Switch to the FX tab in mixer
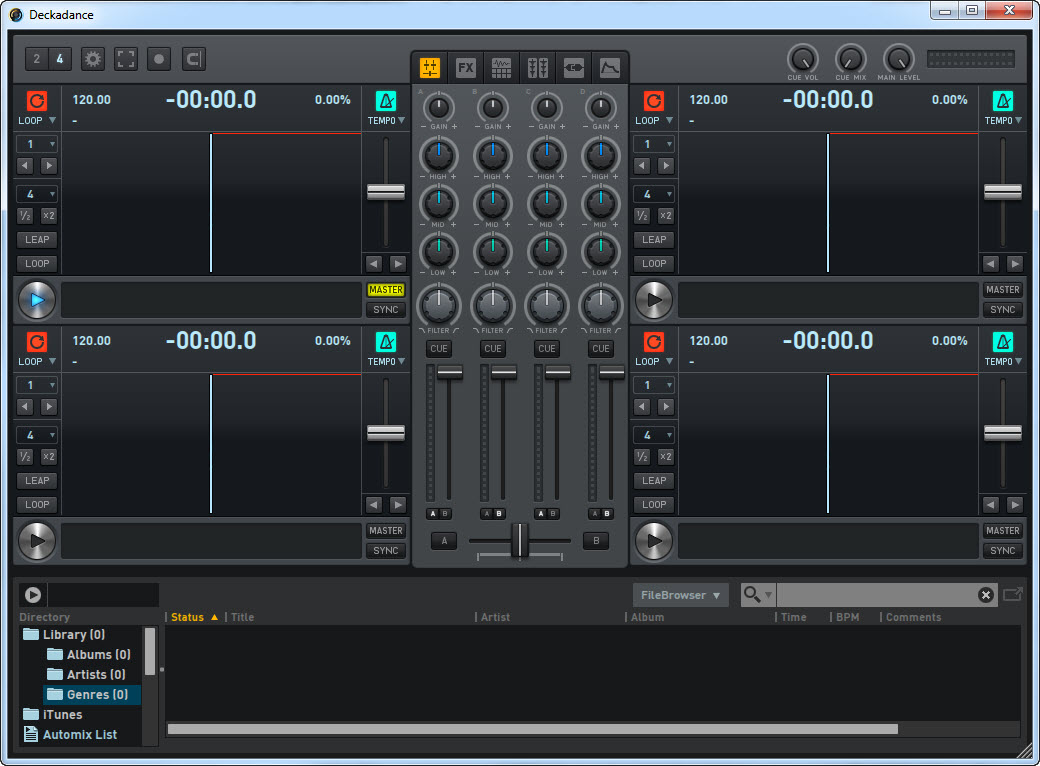1040x766 pixels. (465, 68)
